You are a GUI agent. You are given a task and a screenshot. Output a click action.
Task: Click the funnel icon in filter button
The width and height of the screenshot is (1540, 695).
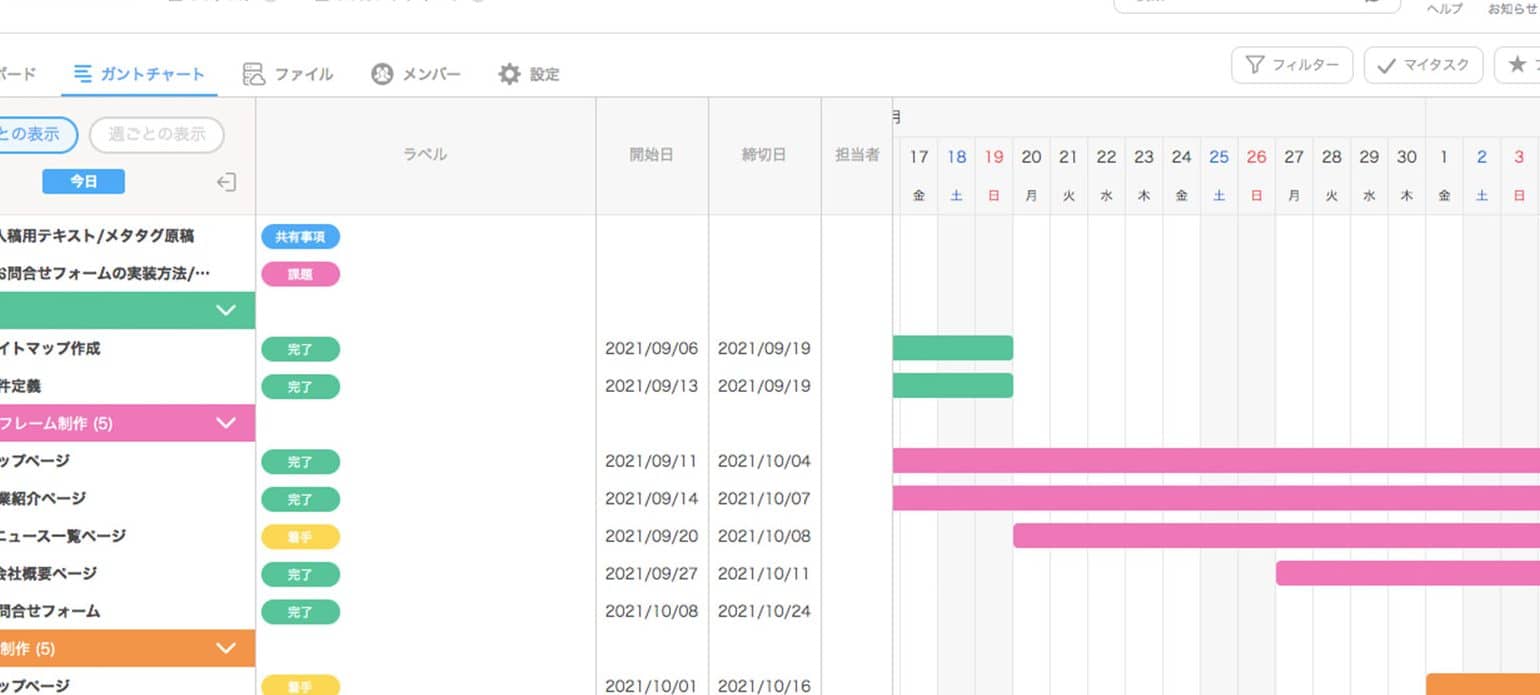click(1254, 66)
